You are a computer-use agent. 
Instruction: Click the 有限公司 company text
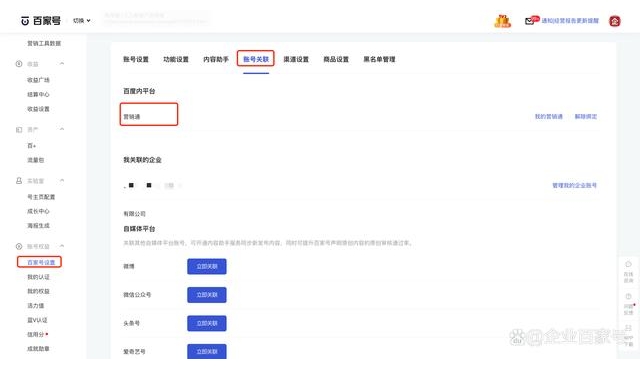point(134,213)
